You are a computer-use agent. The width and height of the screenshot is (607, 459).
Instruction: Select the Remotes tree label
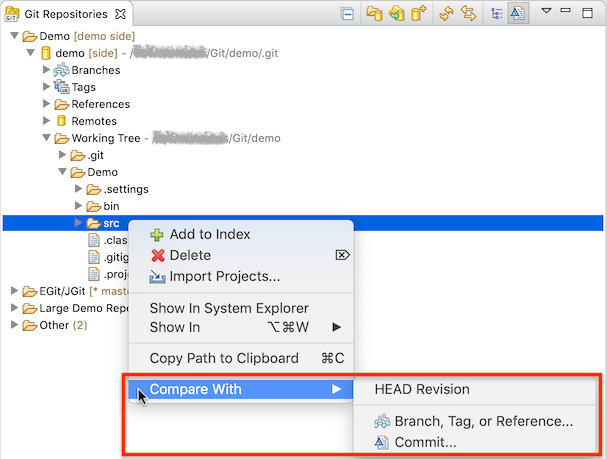(x=94, y=121)
